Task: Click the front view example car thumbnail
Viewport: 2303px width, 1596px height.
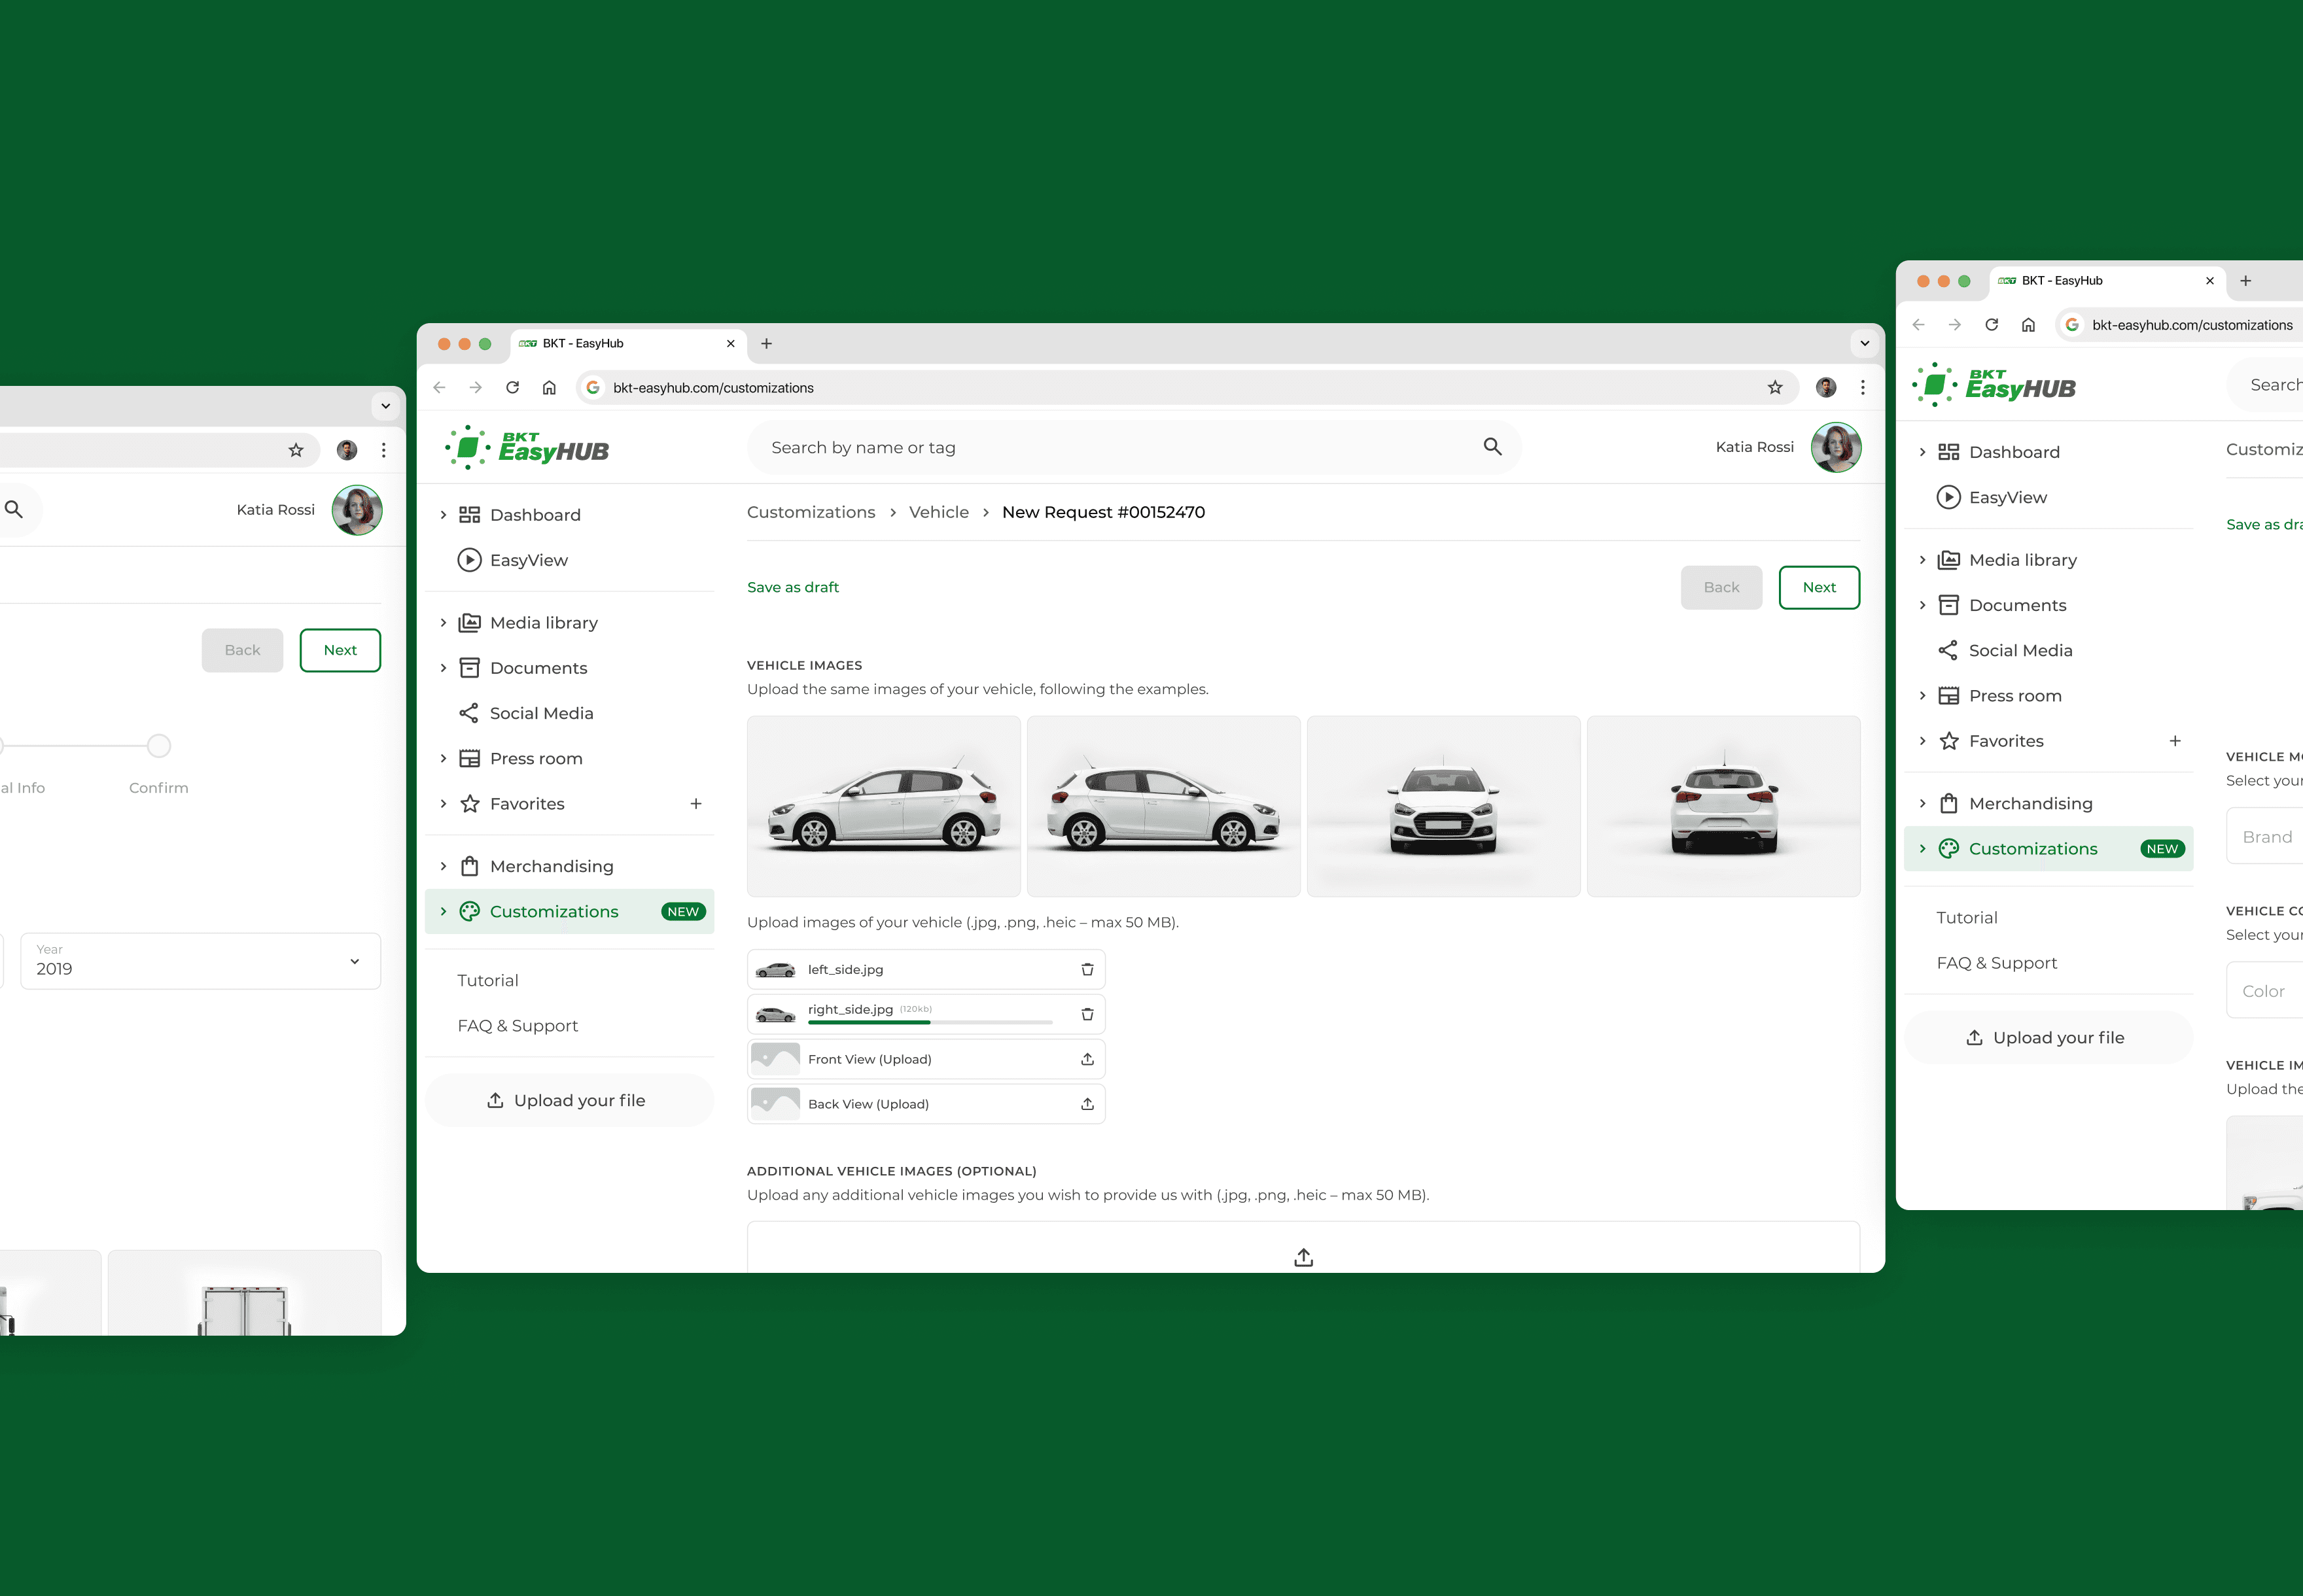Action: click(x=1443, y=806)
